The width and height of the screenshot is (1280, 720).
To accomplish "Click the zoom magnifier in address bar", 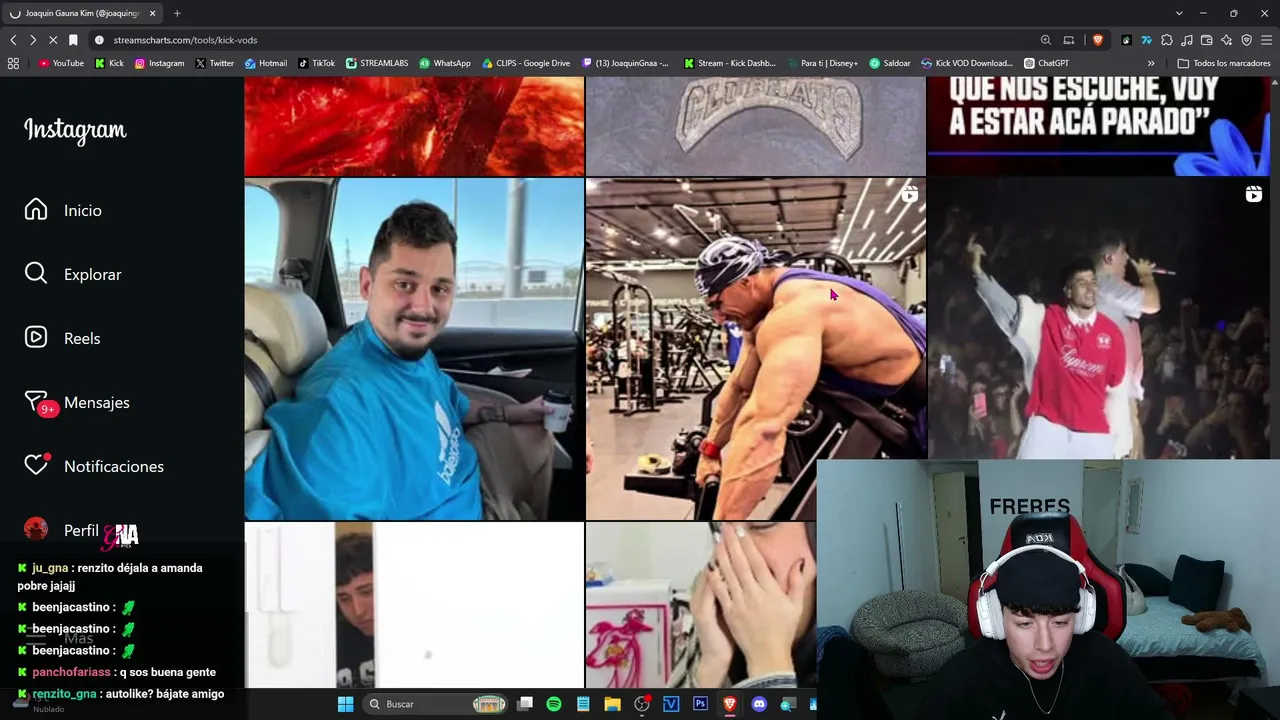I will pyautogui.click(x=1046, y=40).
